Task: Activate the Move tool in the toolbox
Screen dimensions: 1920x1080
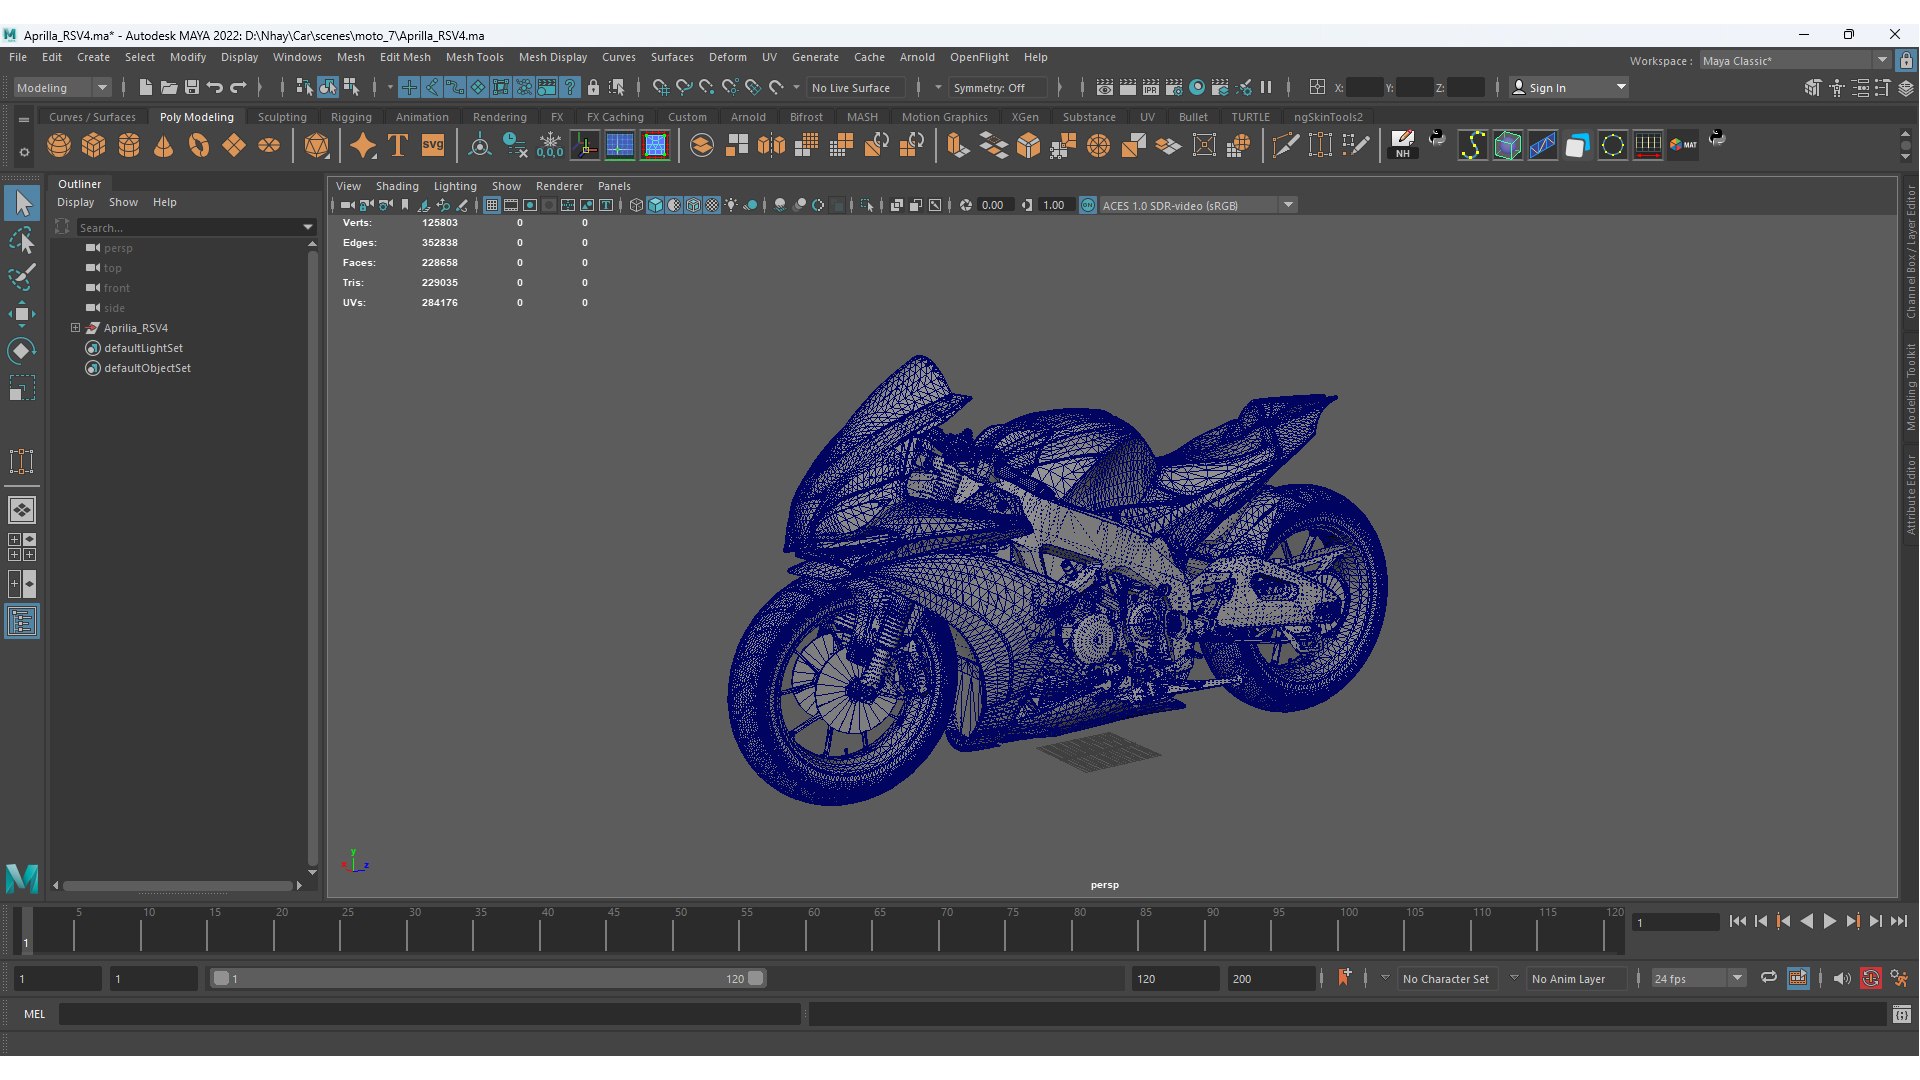Action: [22, 314]
